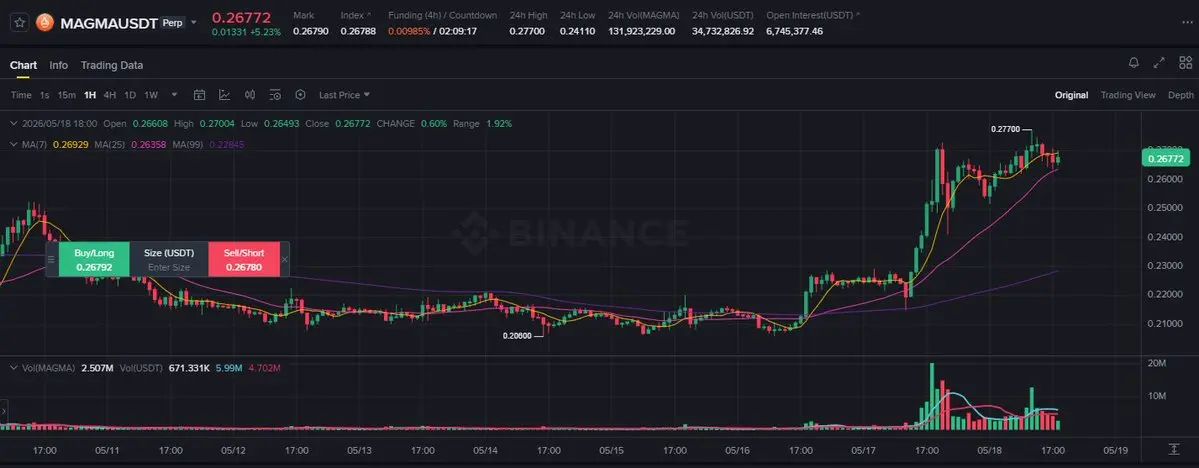Open price alert bell icon

[x=1134, y=63]
